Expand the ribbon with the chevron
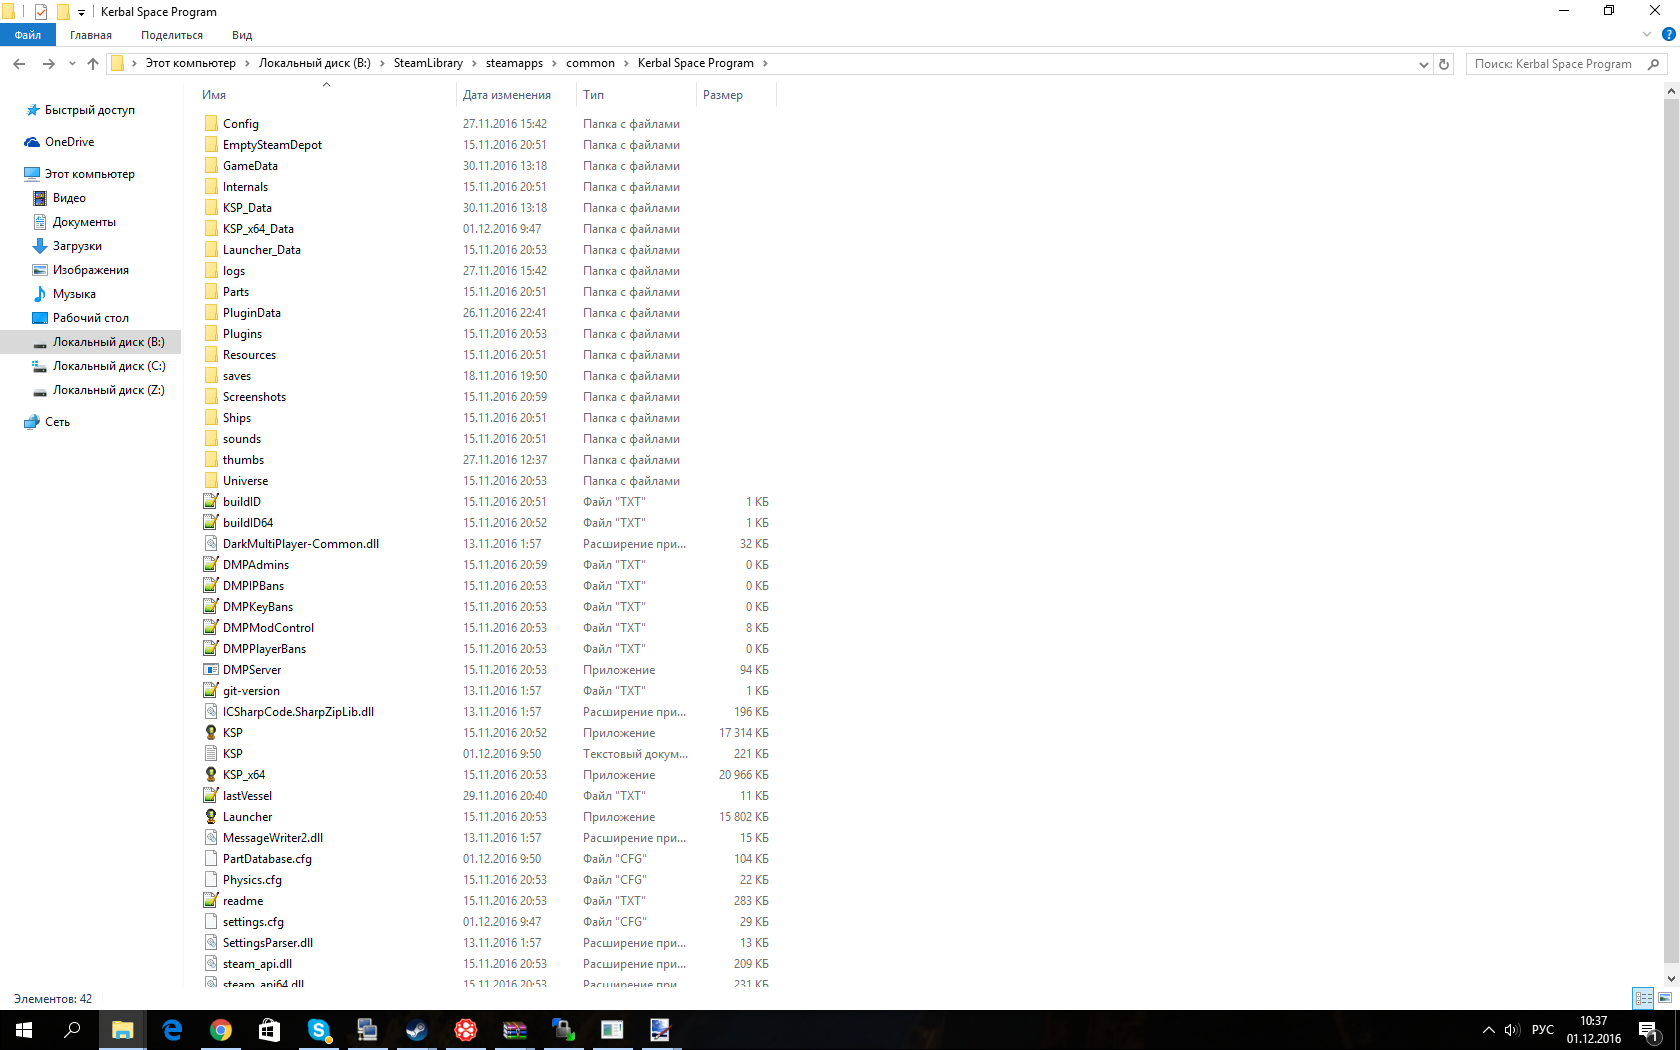This screenshot has height=1050, width=1680. pyautogui.click(x=1647, y=35)
